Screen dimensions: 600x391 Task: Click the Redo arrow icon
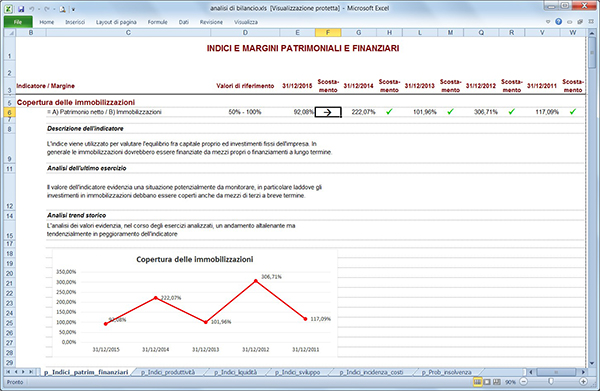(x=47, y=8)
